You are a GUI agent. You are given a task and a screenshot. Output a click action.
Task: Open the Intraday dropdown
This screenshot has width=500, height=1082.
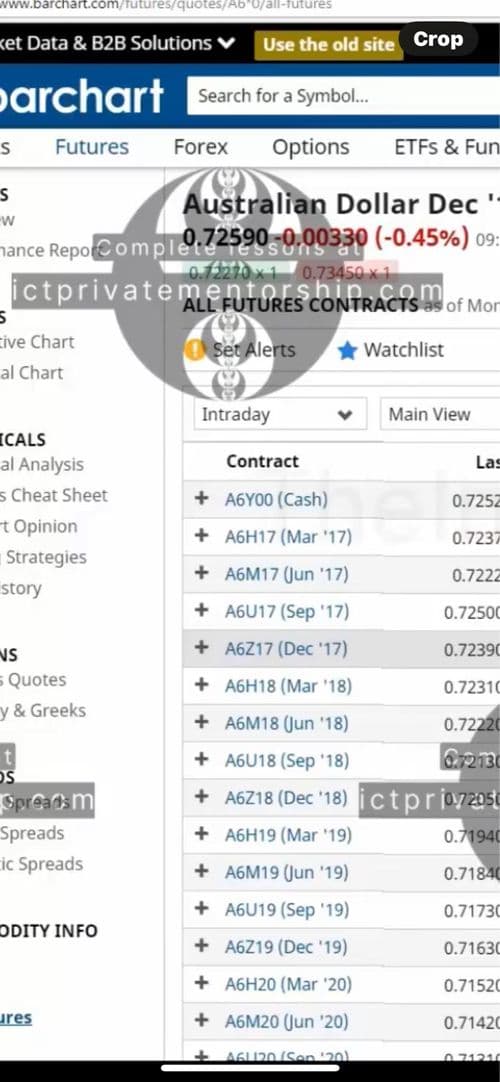click(x=280, y=415)
